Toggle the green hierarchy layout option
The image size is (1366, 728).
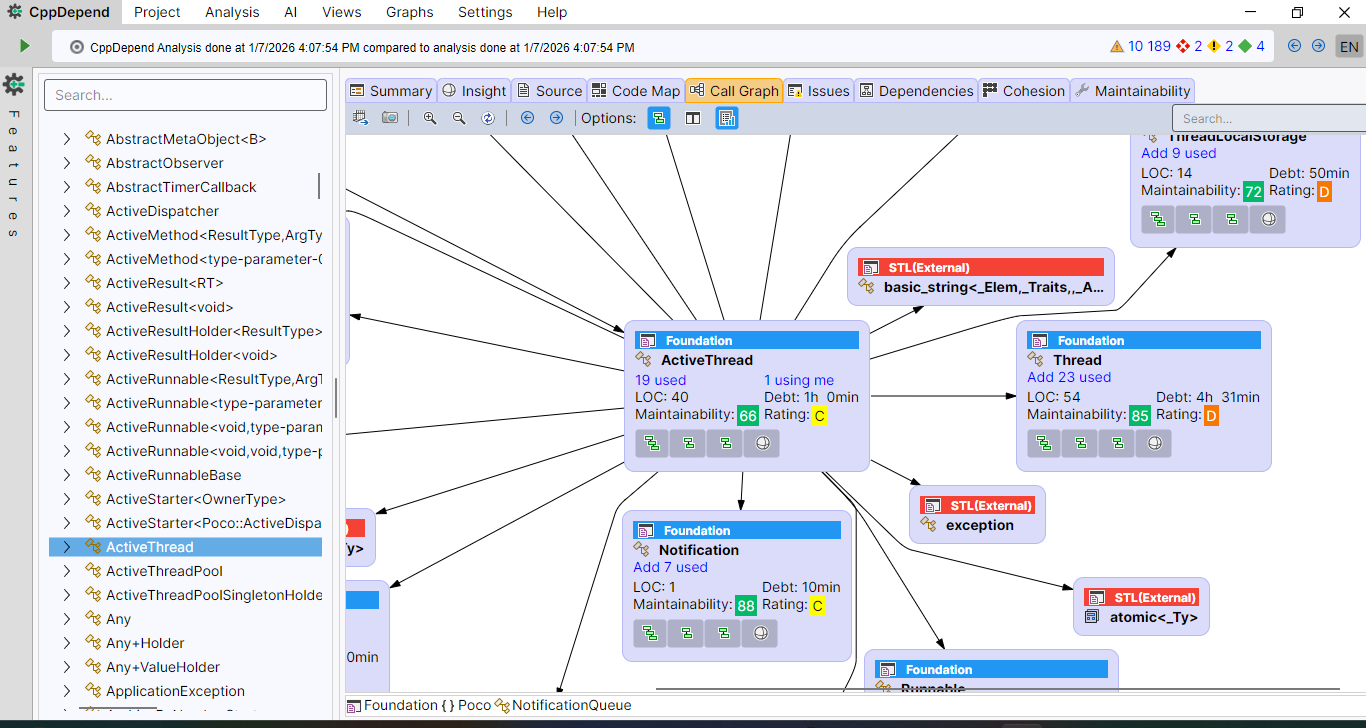coord(658,118)
